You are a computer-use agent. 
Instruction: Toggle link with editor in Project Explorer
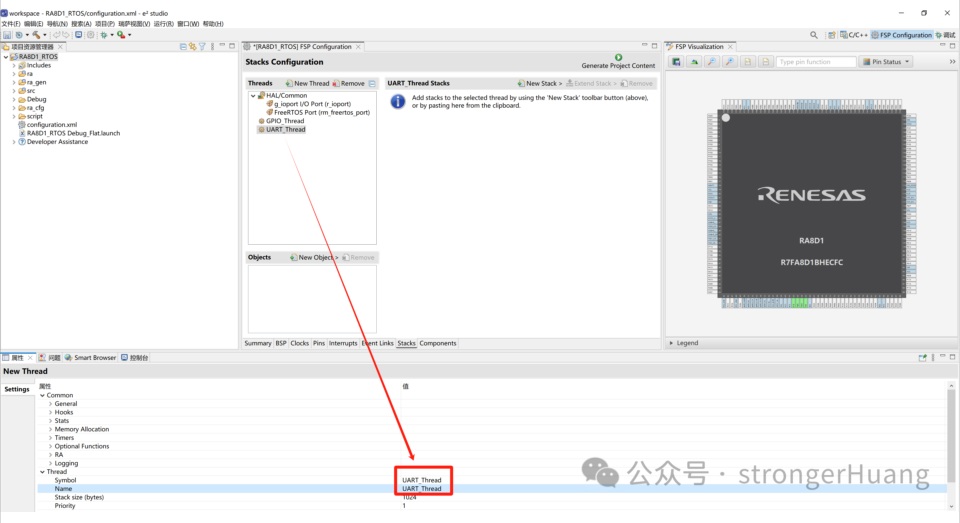(192, 47)
